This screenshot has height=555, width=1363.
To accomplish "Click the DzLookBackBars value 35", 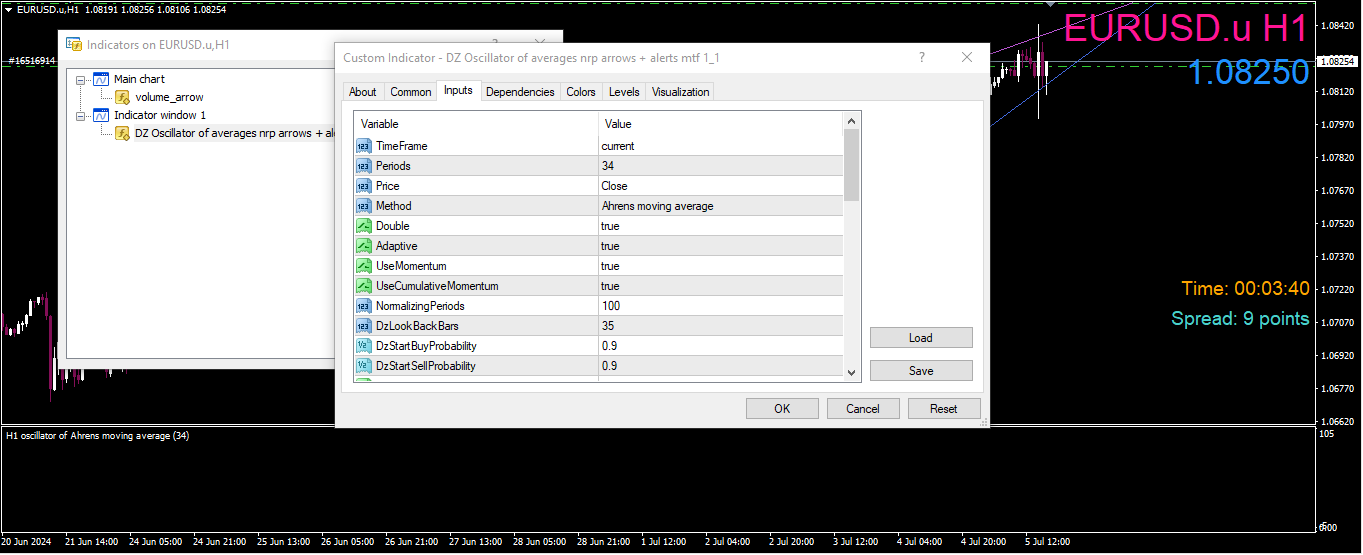I will [x=608, y=326].
